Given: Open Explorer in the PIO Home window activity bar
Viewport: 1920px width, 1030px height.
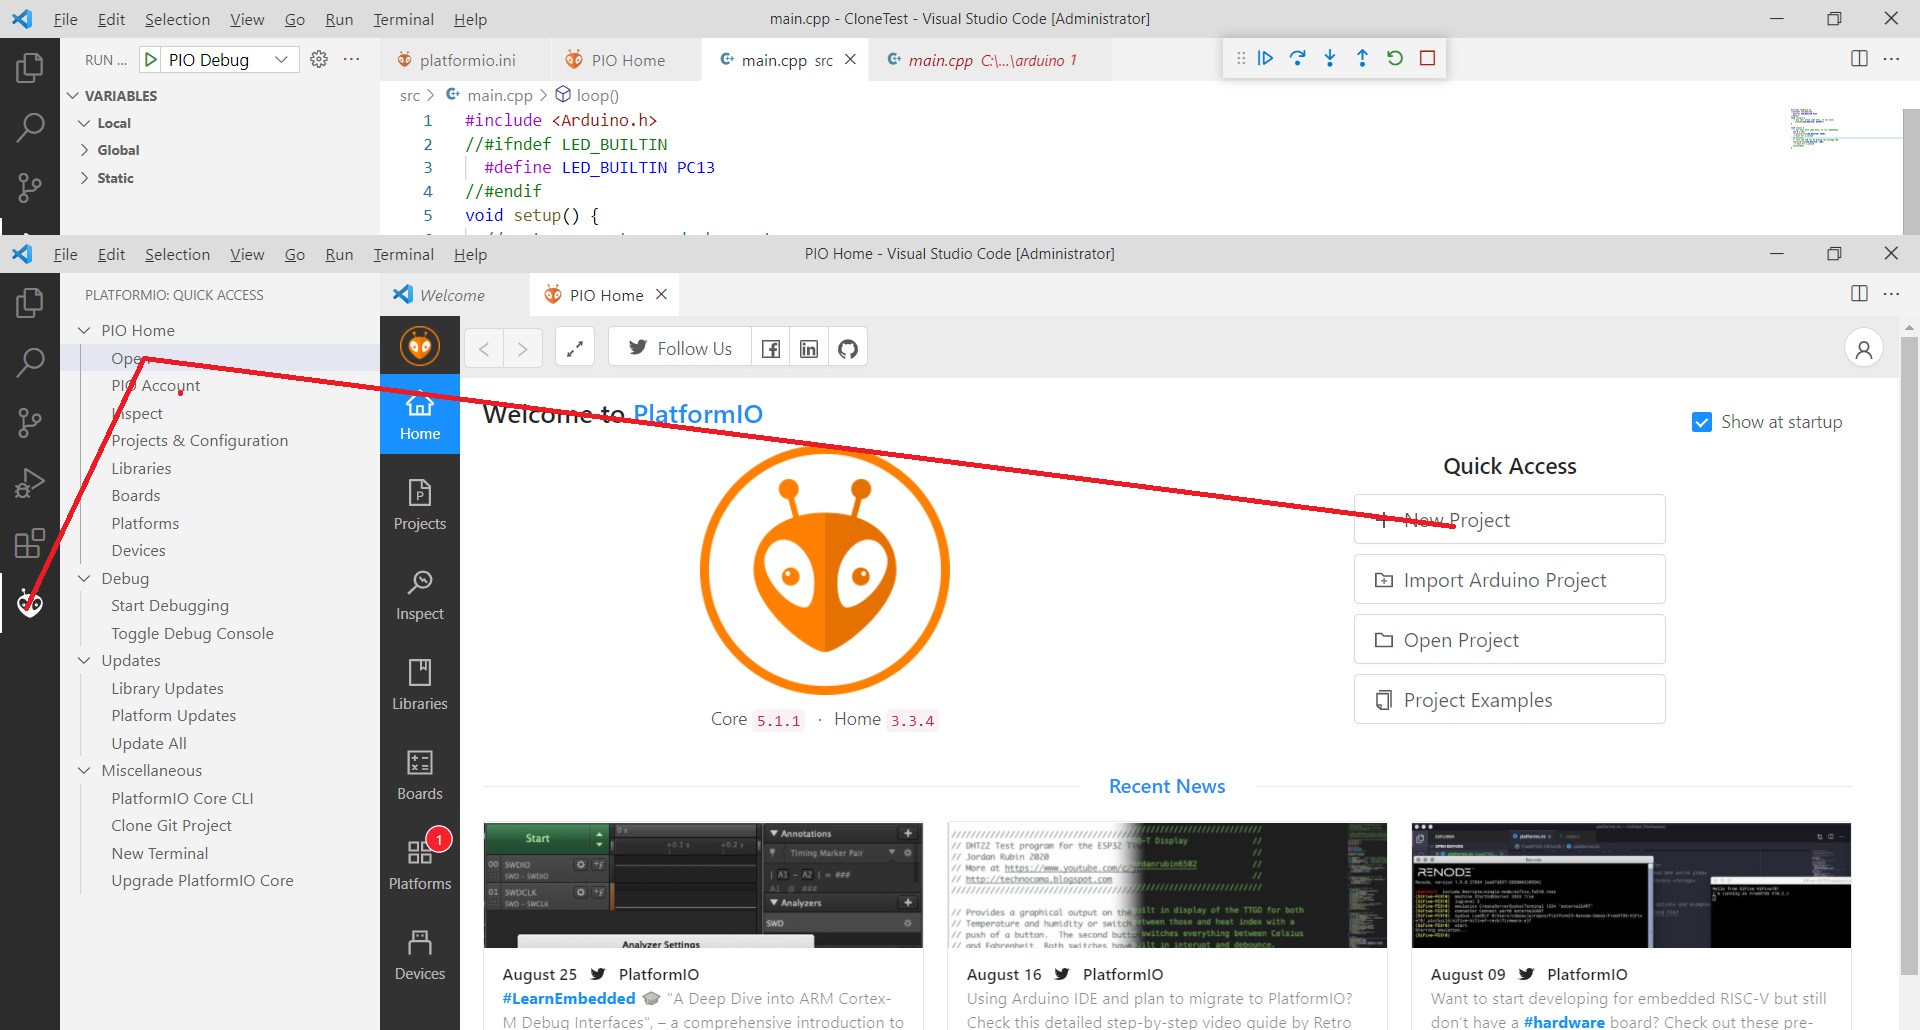Looking at the screenshot, I should (x=30, y=302).
